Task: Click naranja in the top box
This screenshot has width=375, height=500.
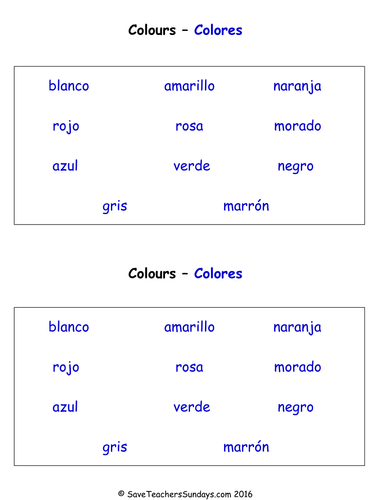Action: (x=297, y=87)
